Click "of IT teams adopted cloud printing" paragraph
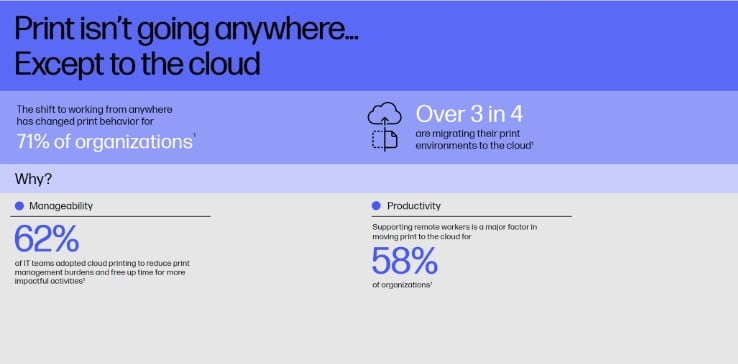Screen dimensions: 738x364 (x=102, y=272)
